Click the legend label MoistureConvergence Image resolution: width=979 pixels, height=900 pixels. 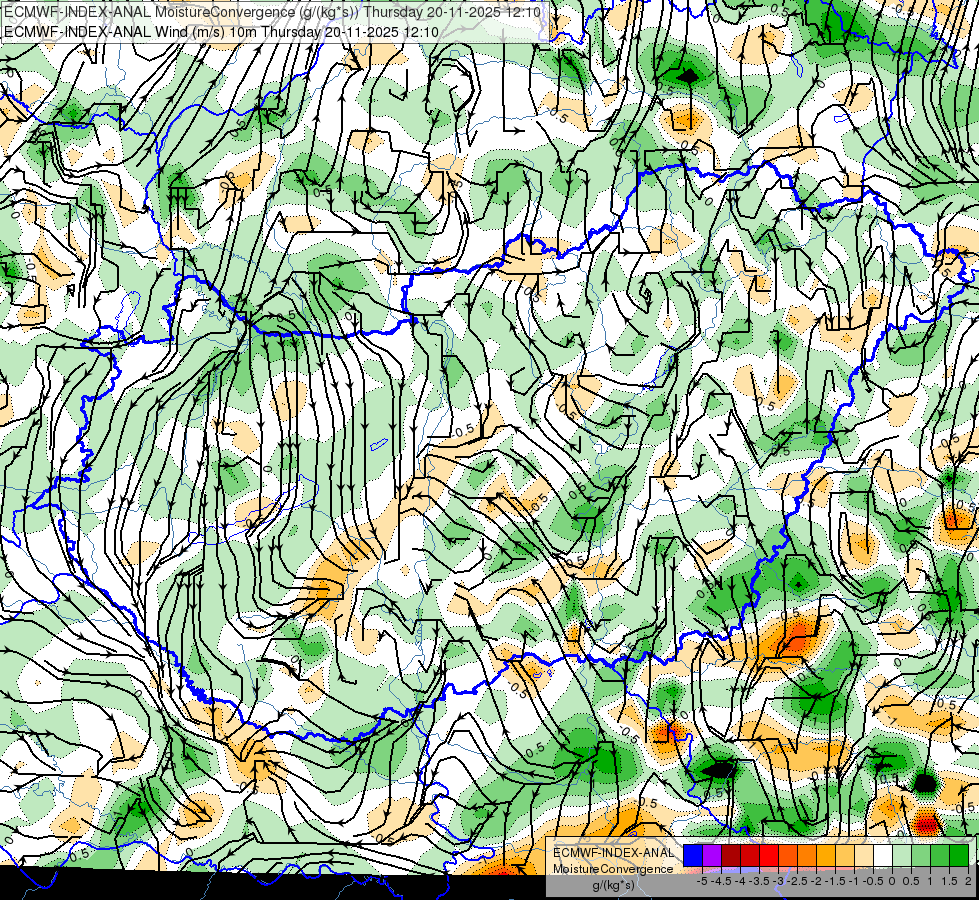[613, 869]
